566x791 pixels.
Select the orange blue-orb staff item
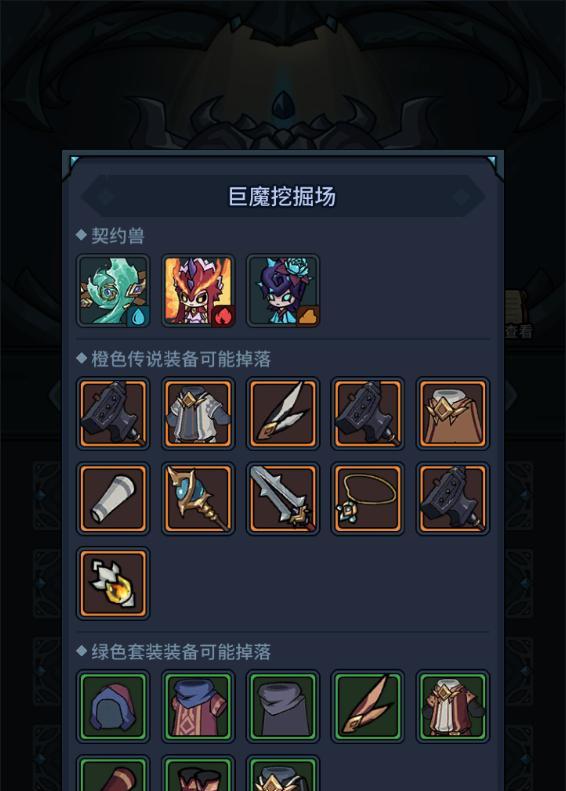click(x=198, y=498)
